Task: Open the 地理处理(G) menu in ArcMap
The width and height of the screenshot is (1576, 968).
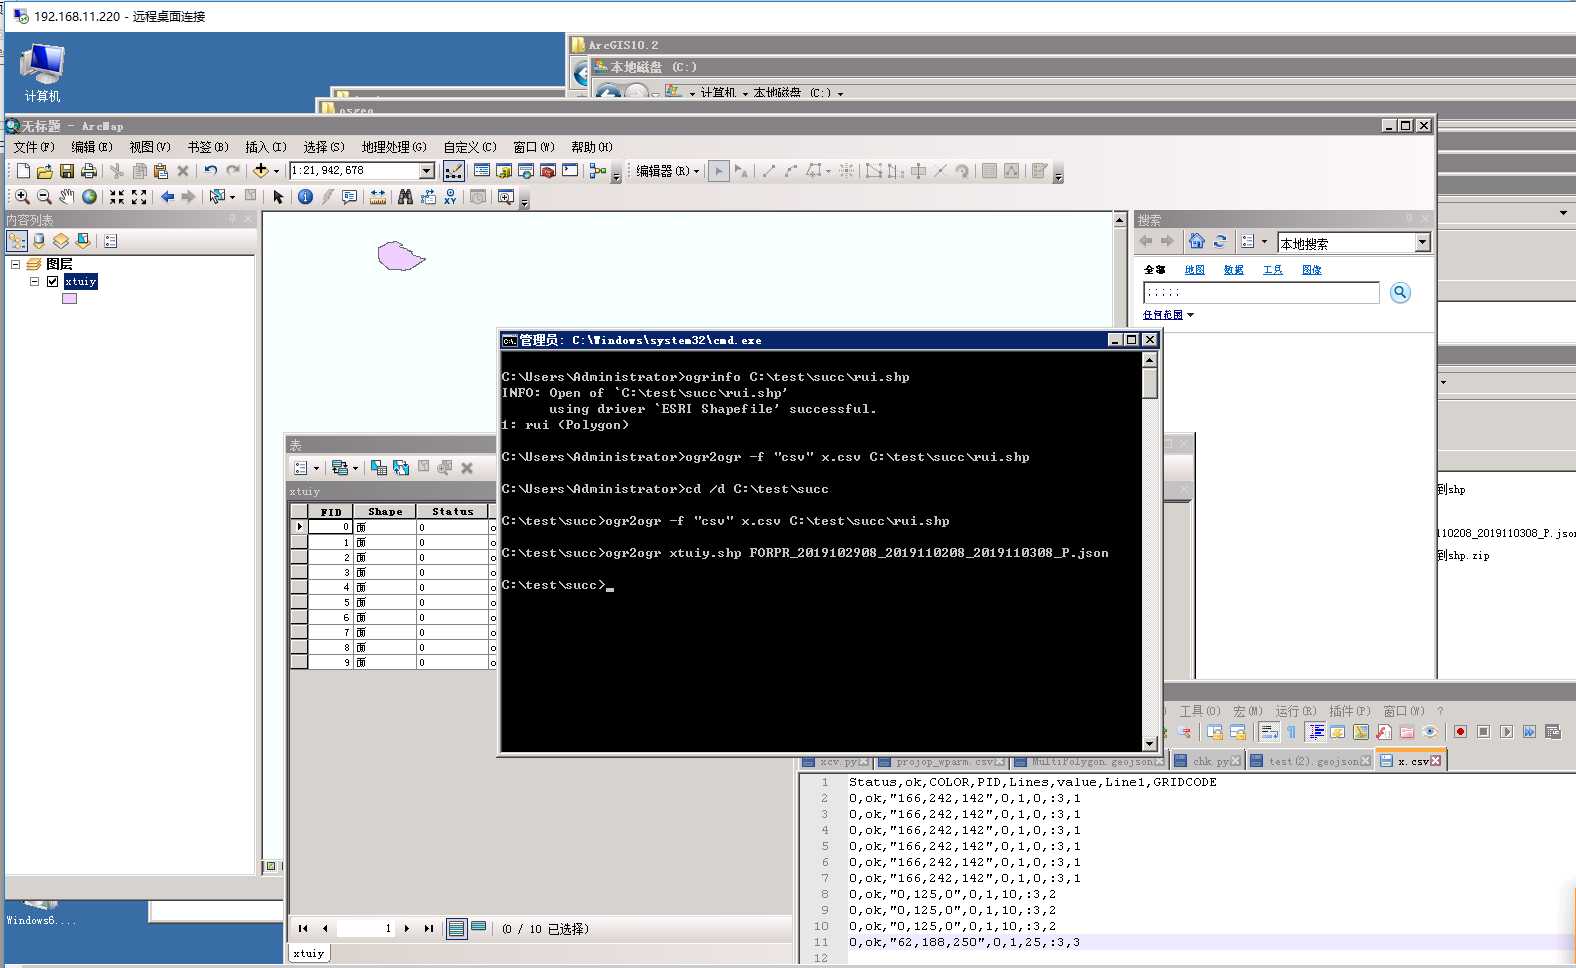Action: pyautogui.click(x=394, y=147)
